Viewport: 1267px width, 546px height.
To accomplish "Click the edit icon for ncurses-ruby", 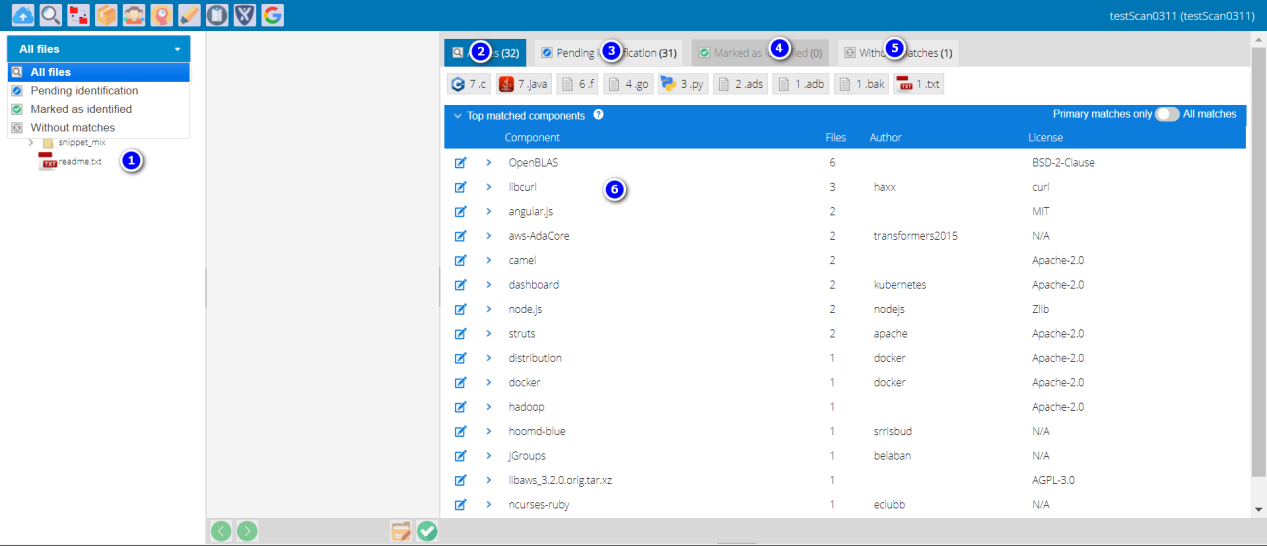I will click(461, 505).
